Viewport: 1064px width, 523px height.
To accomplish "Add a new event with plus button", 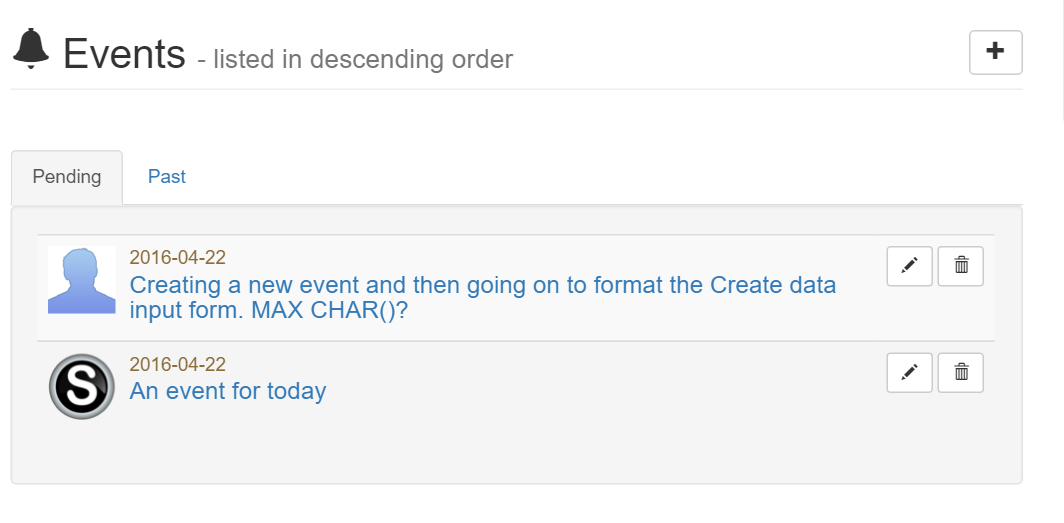I will 995,52.
